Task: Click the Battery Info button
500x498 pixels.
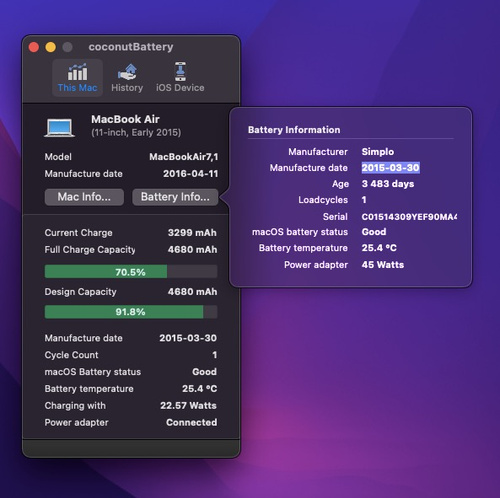Action: (175, 197)
